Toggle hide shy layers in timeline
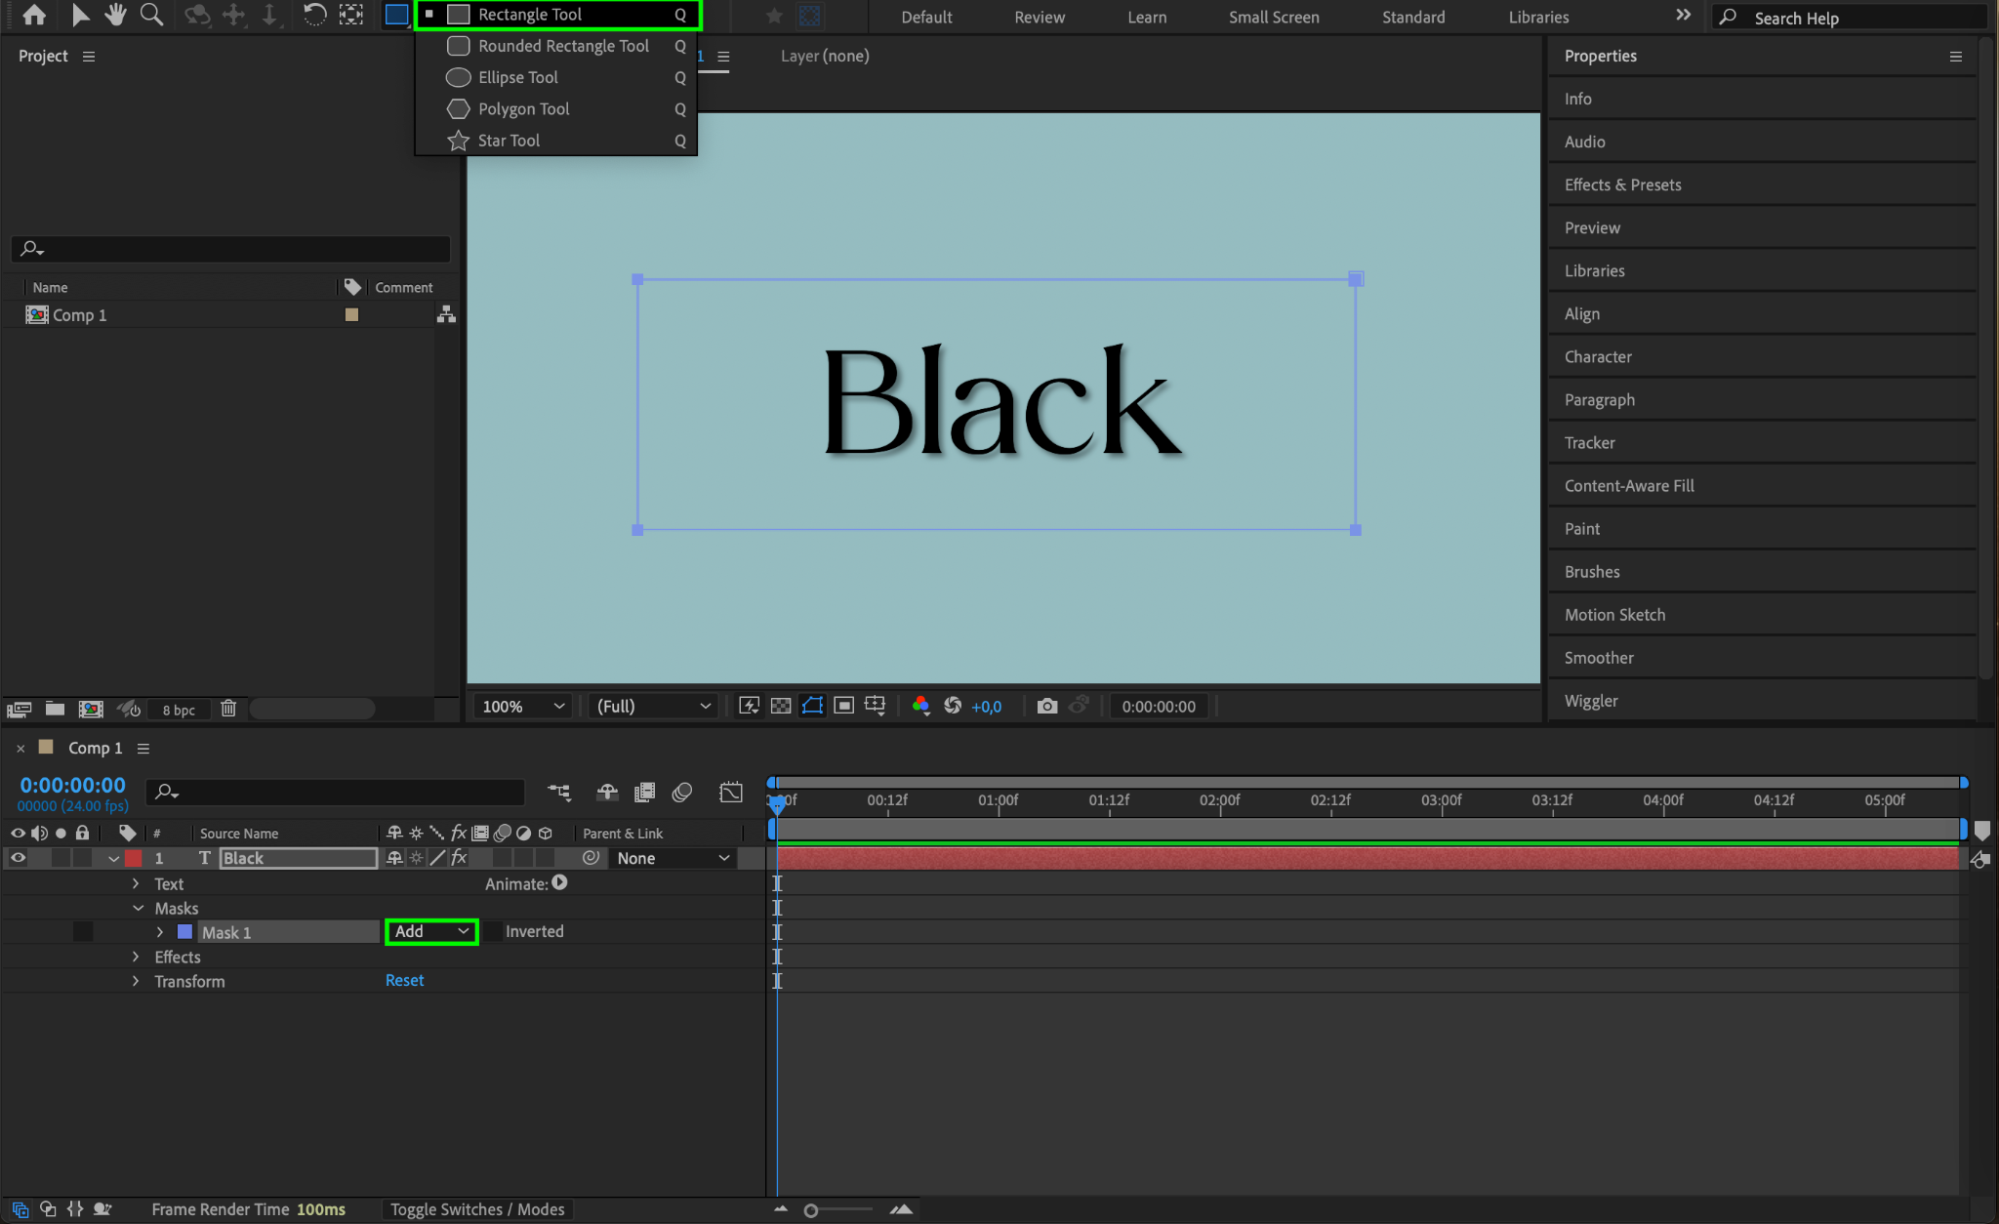Viewport: 1999px width, 1224px height. [607, 792]
